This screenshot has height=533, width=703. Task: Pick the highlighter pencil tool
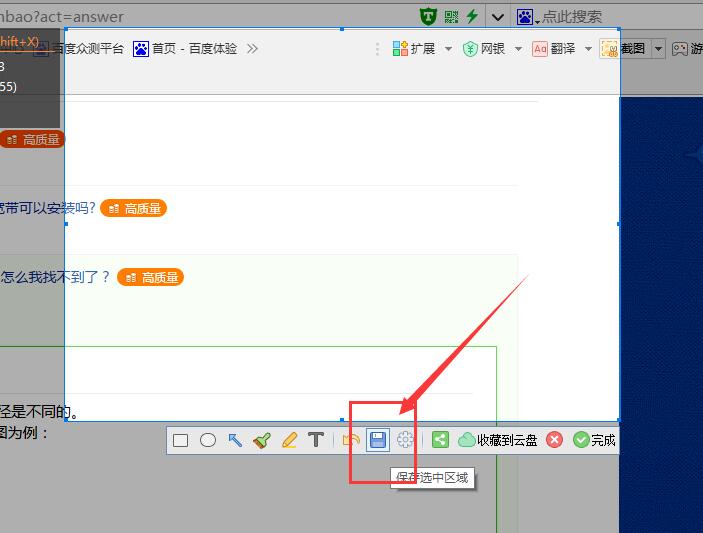[x=289, y=440]
